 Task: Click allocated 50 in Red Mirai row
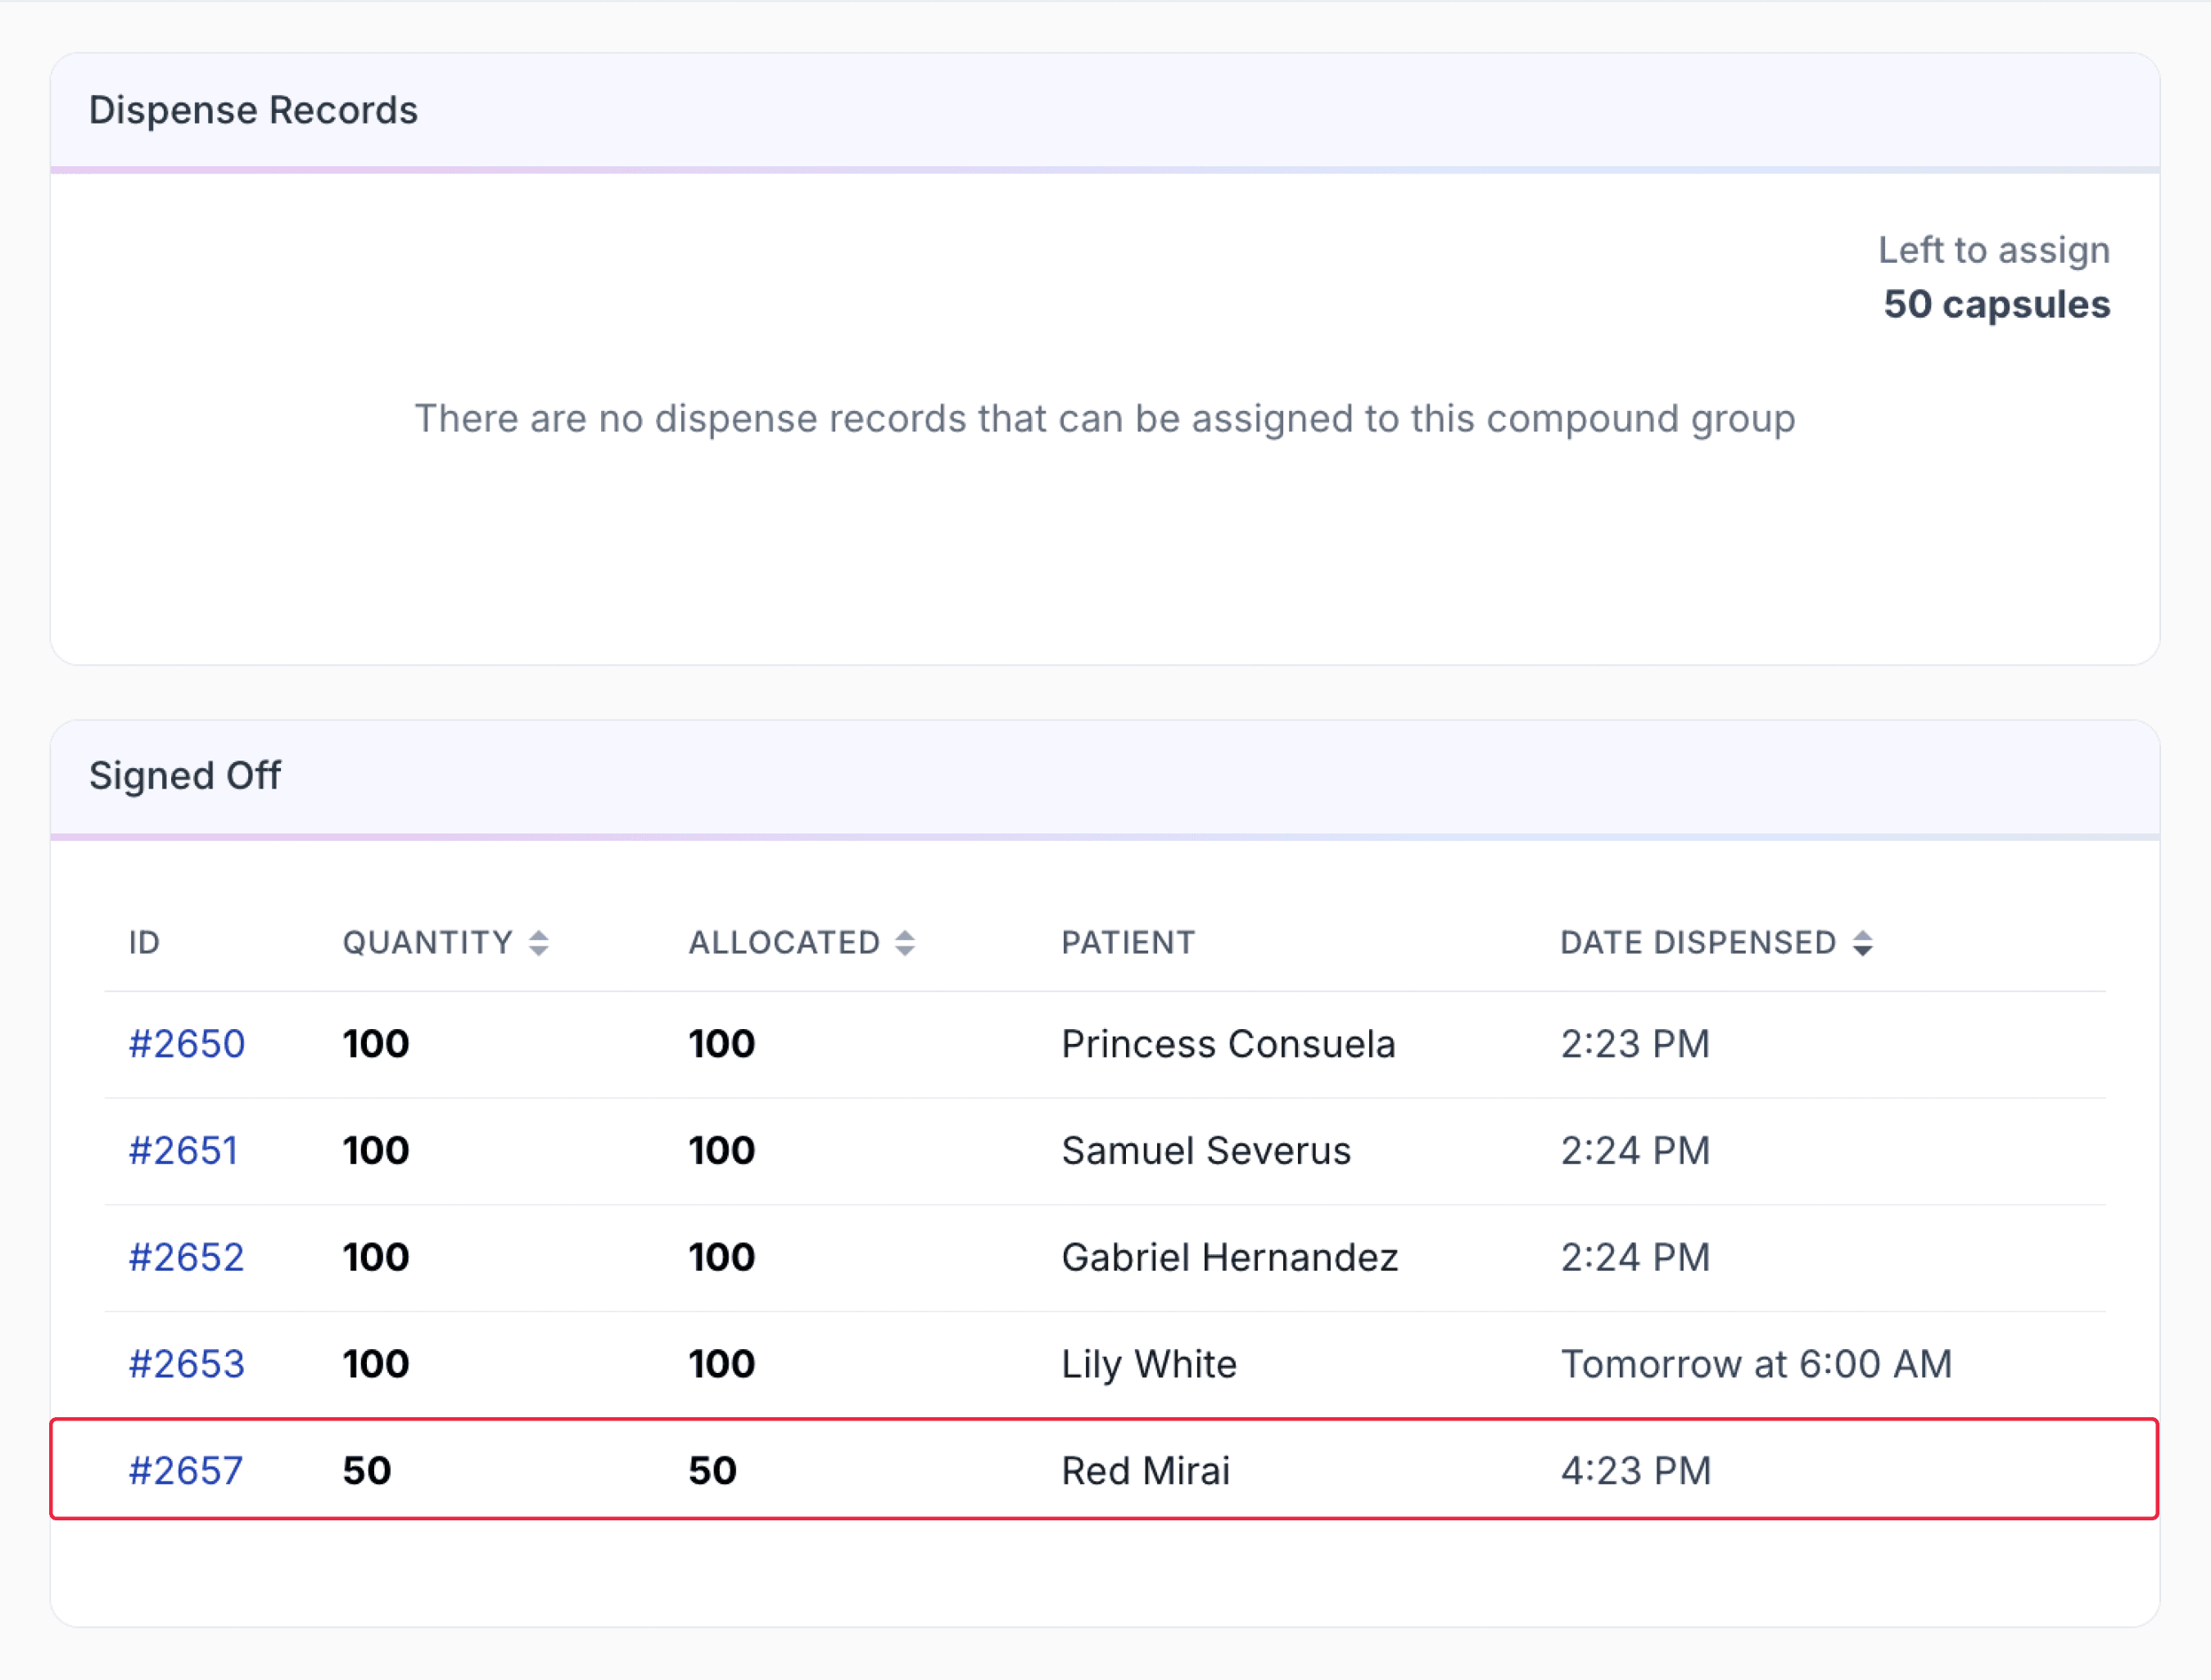713,1471
